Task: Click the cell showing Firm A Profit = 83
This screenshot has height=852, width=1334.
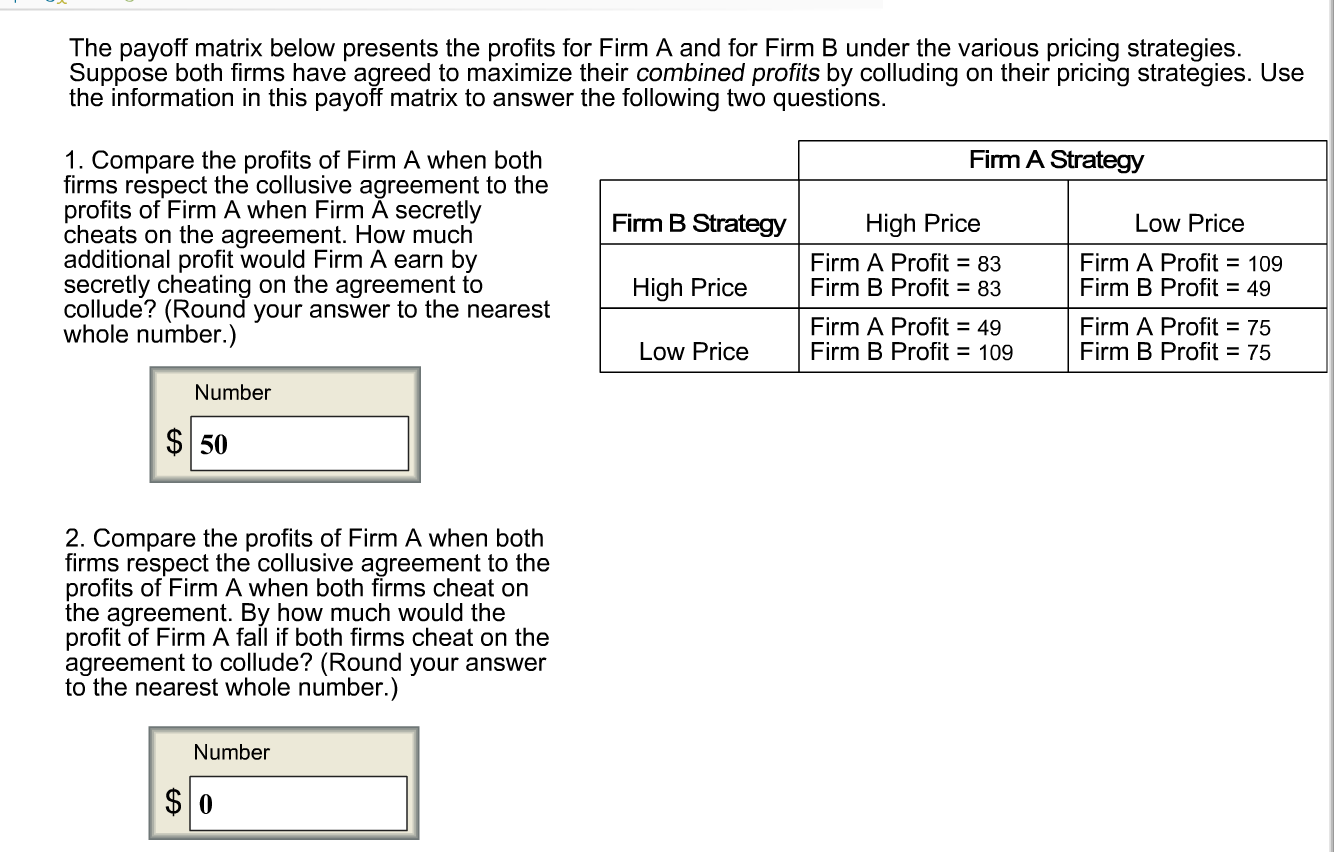Action: point(905,263)
